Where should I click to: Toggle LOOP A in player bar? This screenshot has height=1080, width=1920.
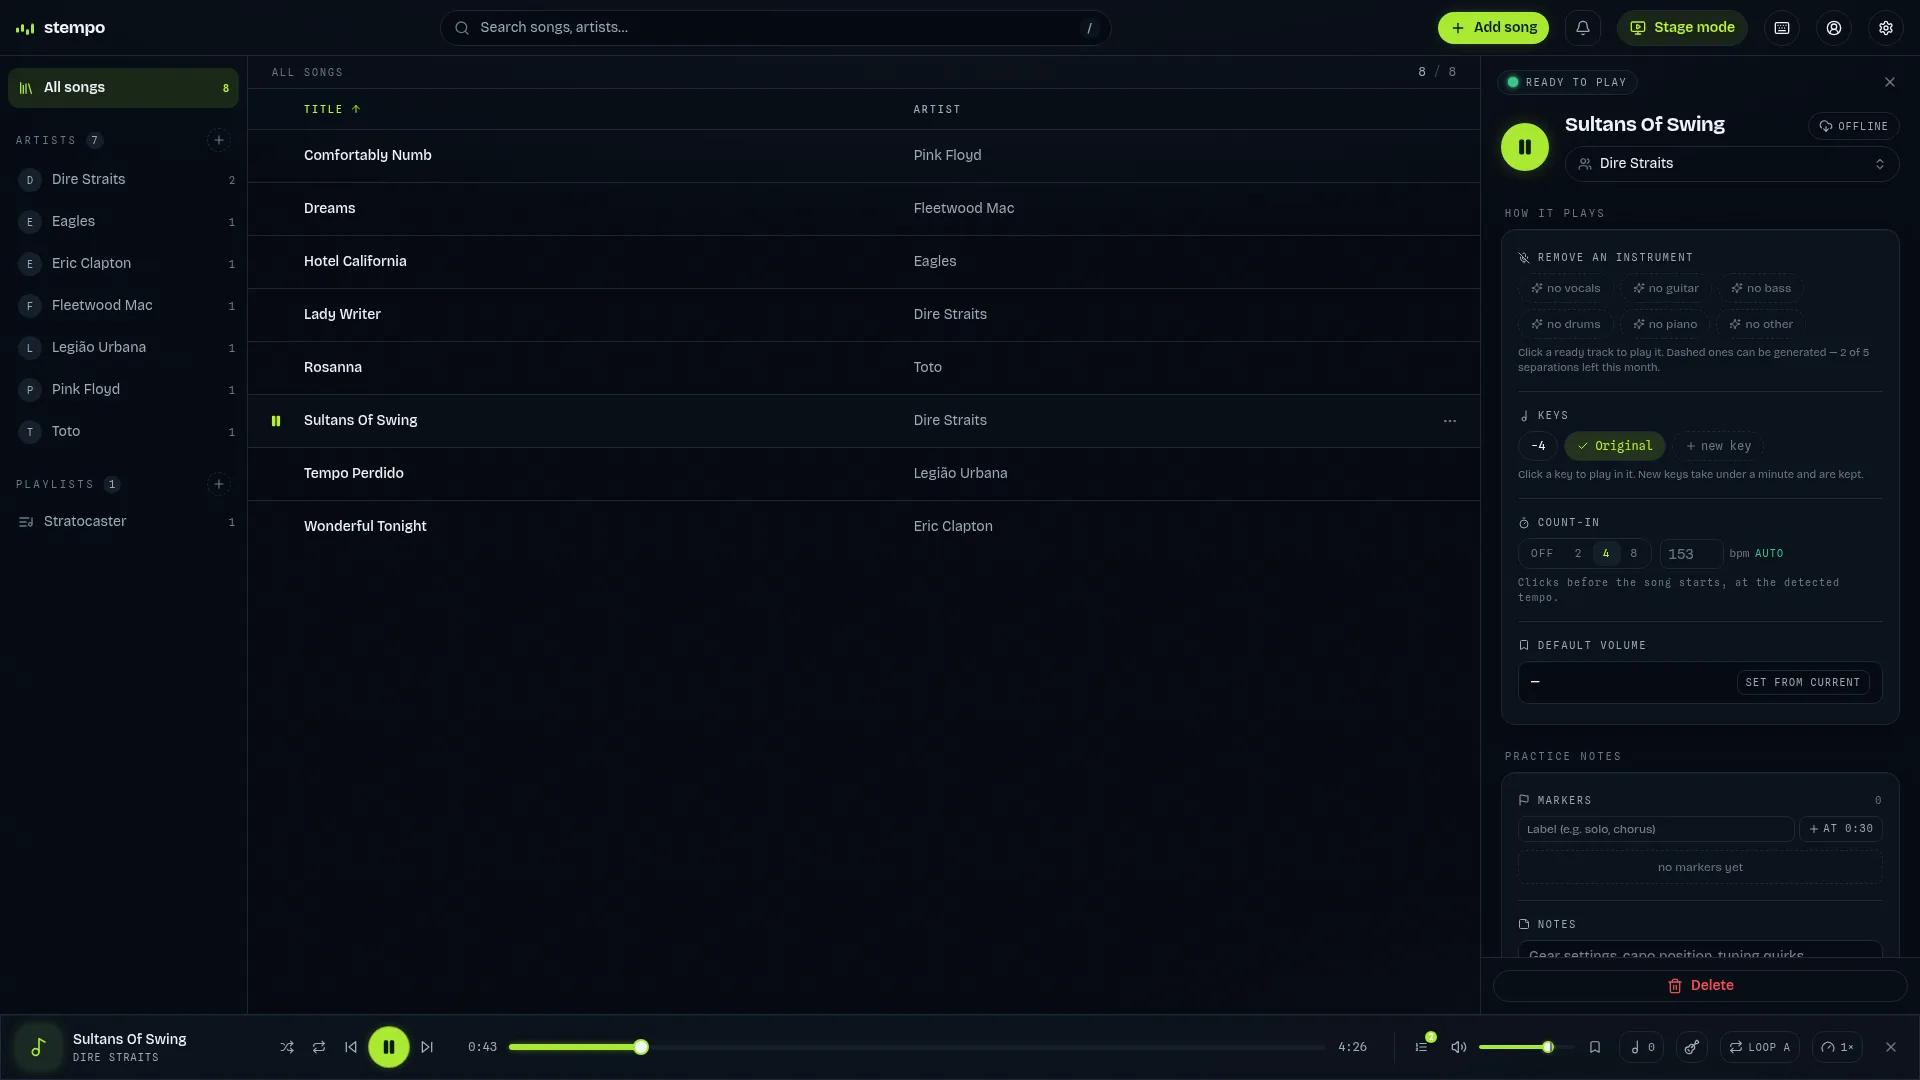(1760, 1047)
